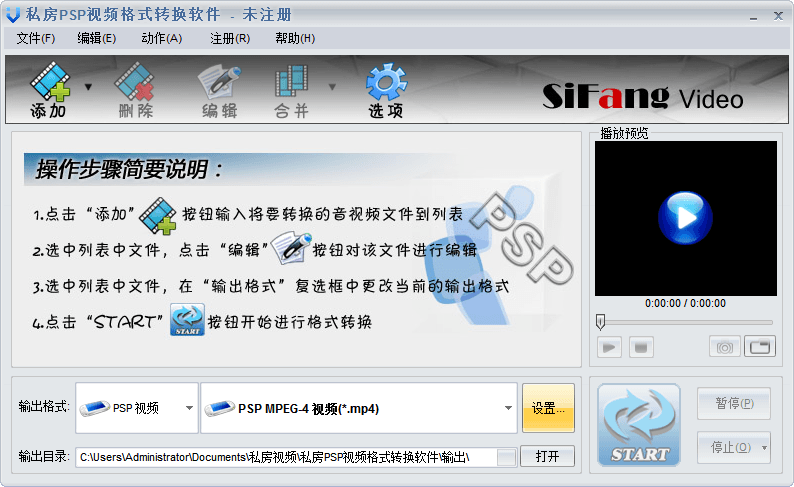This screenshot has width=794, height=487.
Task: Open the 文件(F) menu
Action: 35,38
